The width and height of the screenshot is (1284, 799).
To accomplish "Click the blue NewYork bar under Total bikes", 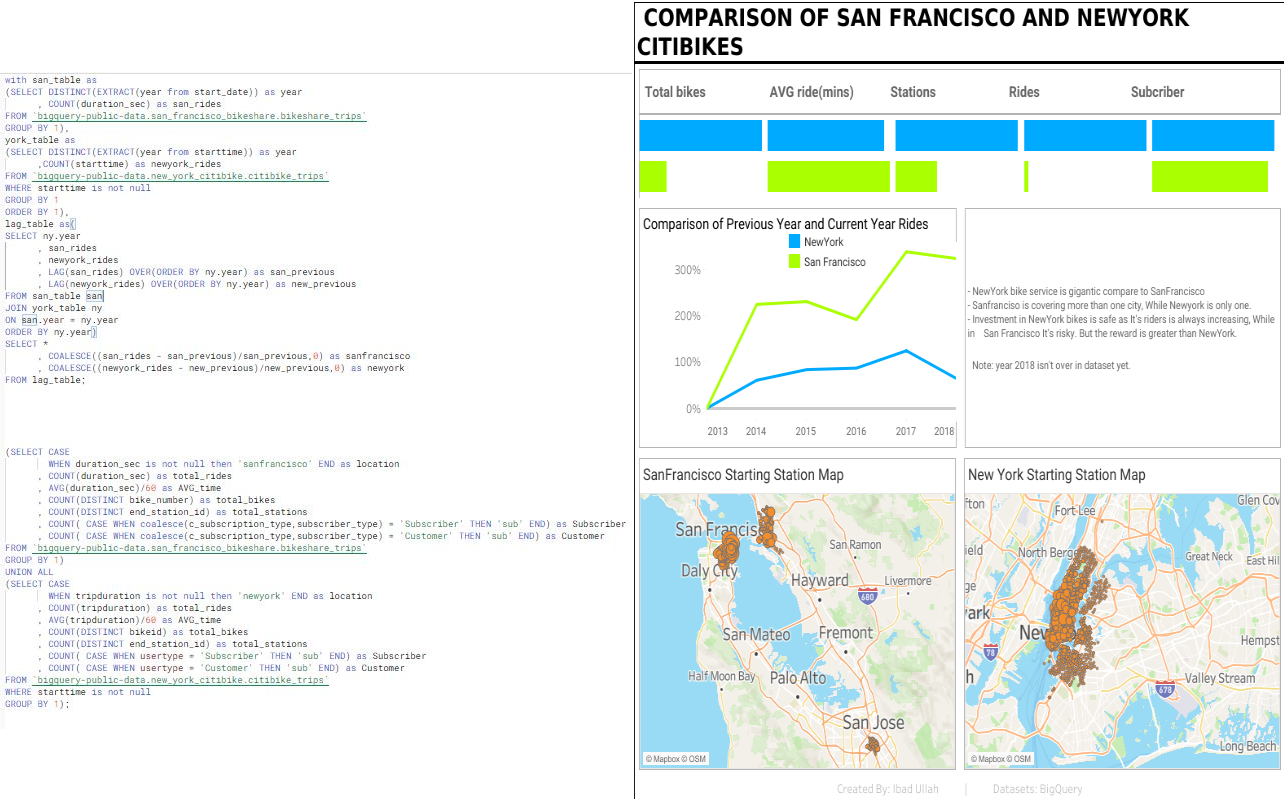I will (701, 135).
